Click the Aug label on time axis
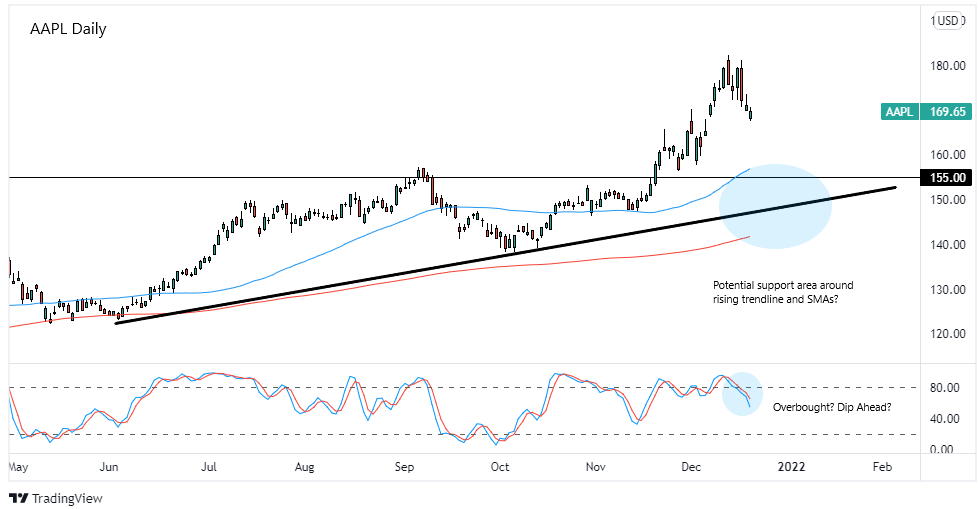This screenshot has height=509, width=979. 304,467
